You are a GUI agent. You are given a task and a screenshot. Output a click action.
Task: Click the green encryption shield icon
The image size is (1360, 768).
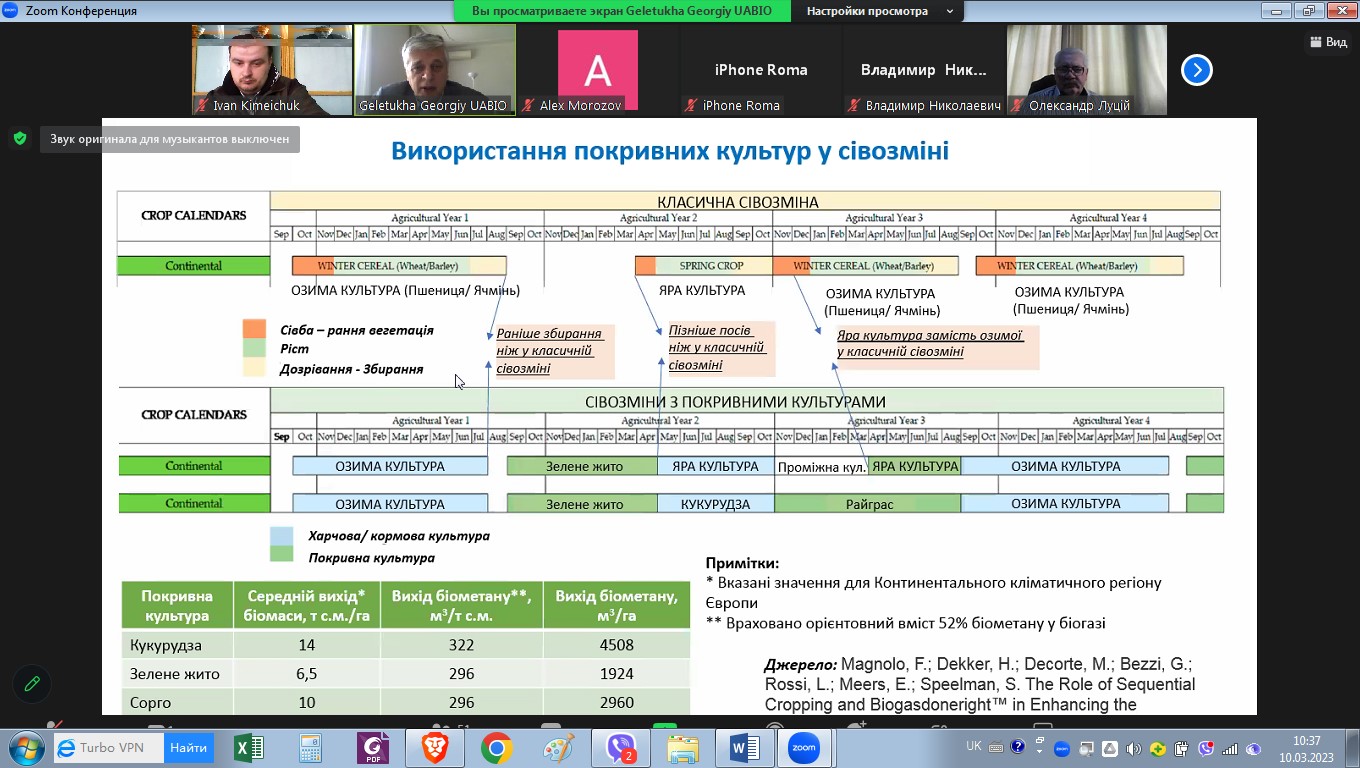pyautogui.click(x=20, y=139)
